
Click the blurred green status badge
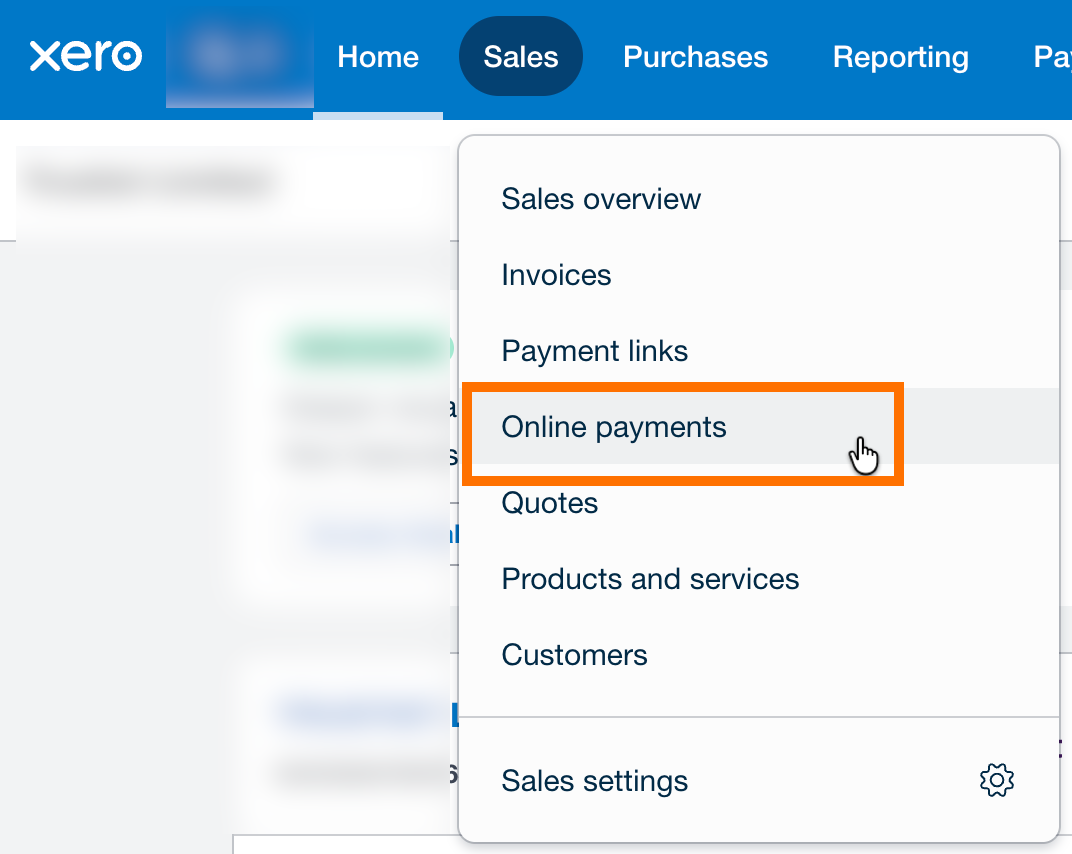pyautogui.click(x=368, y=349)
